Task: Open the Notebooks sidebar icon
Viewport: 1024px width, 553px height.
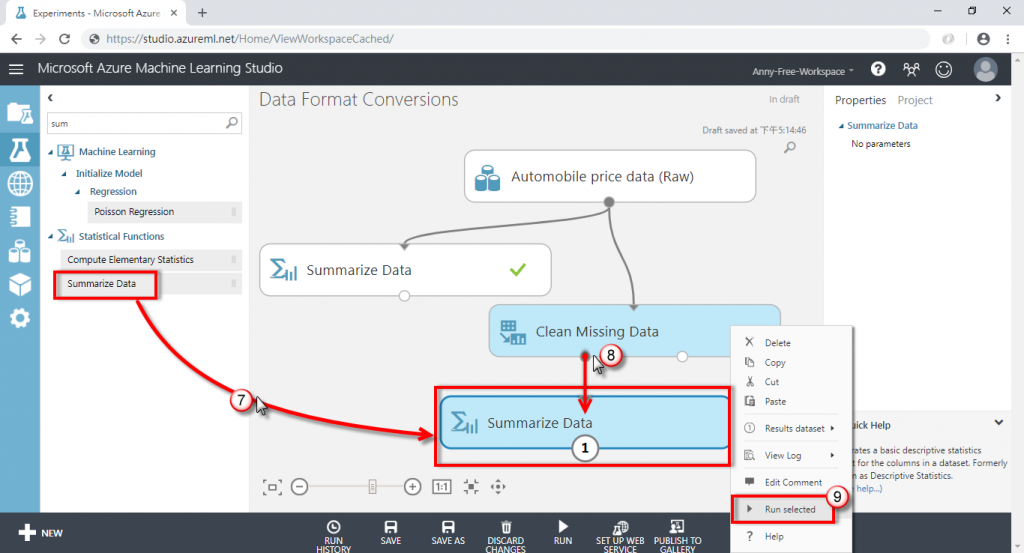Action: coord(20,217)
